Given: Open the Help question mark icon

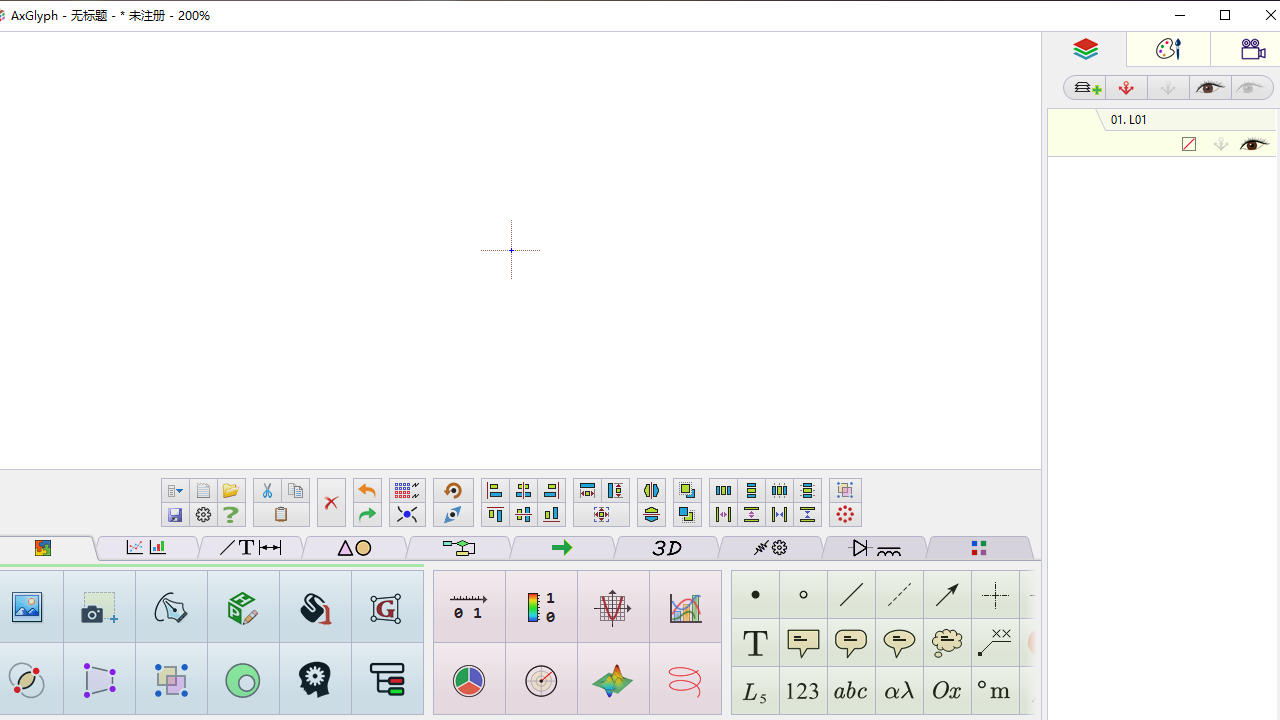Looking at the screenshot, I should pos(231,514).
